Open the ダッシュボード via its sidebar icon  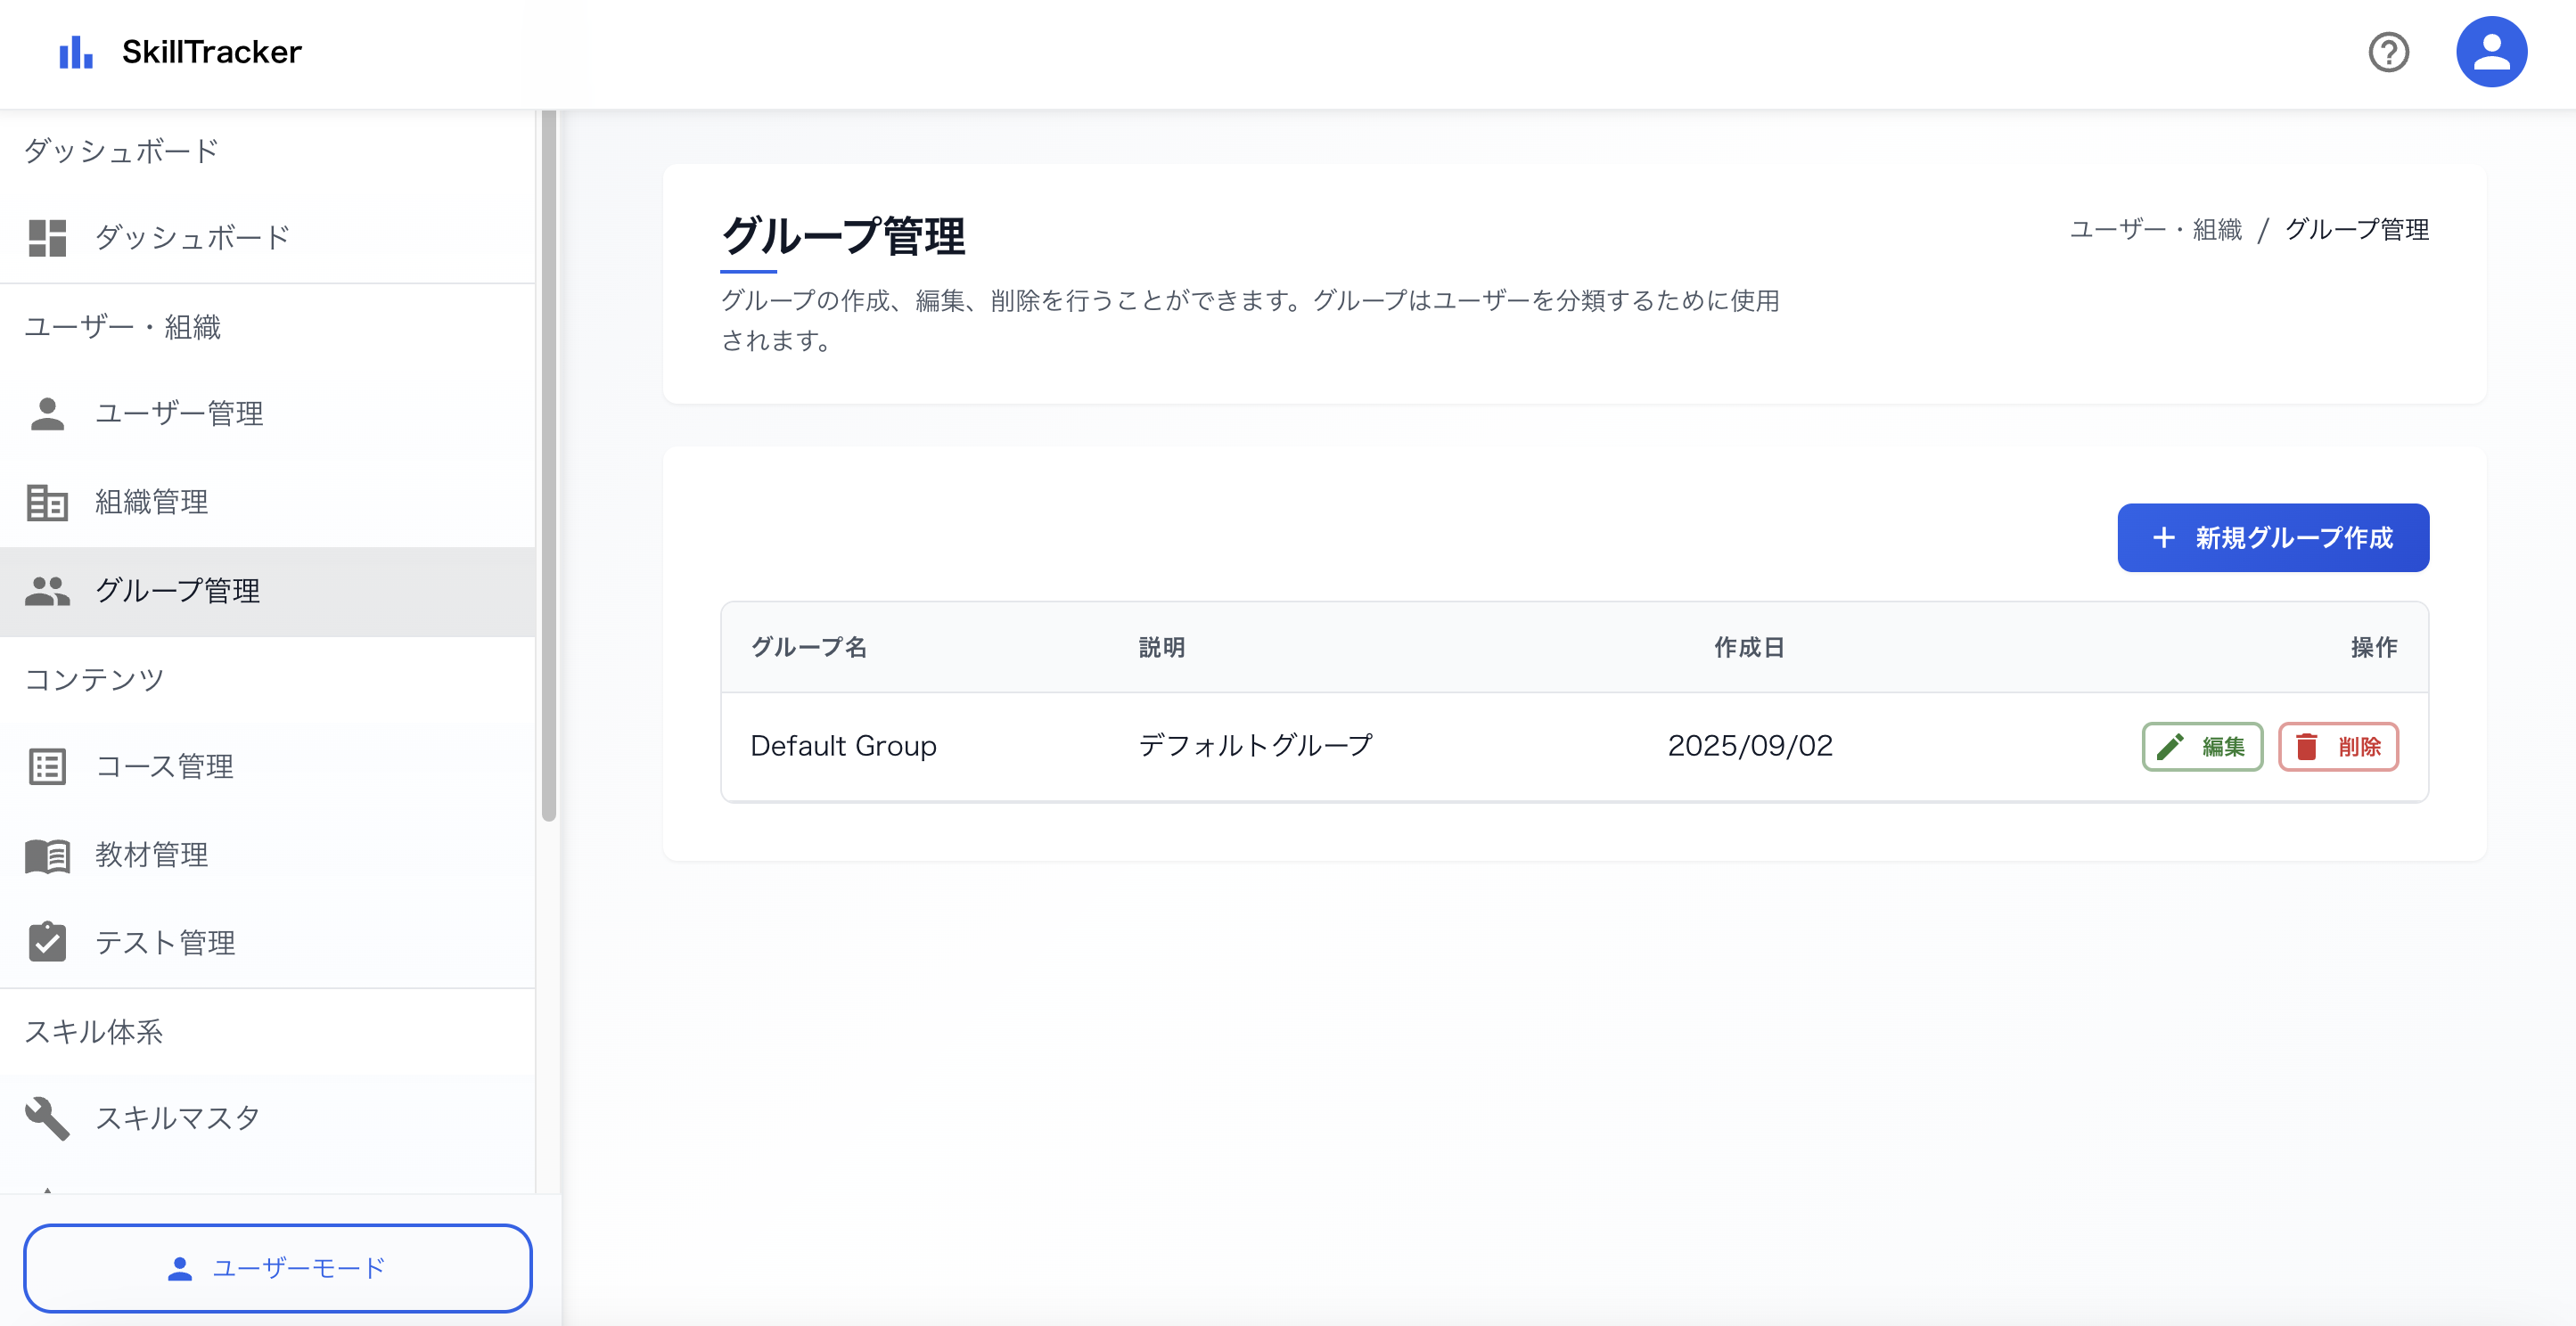point(46,236)
